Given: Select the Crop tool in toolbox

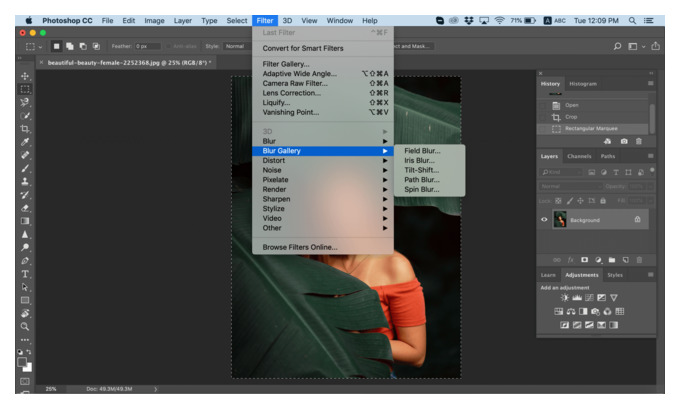Looking at the screenshot, I should tap(25, 129).
